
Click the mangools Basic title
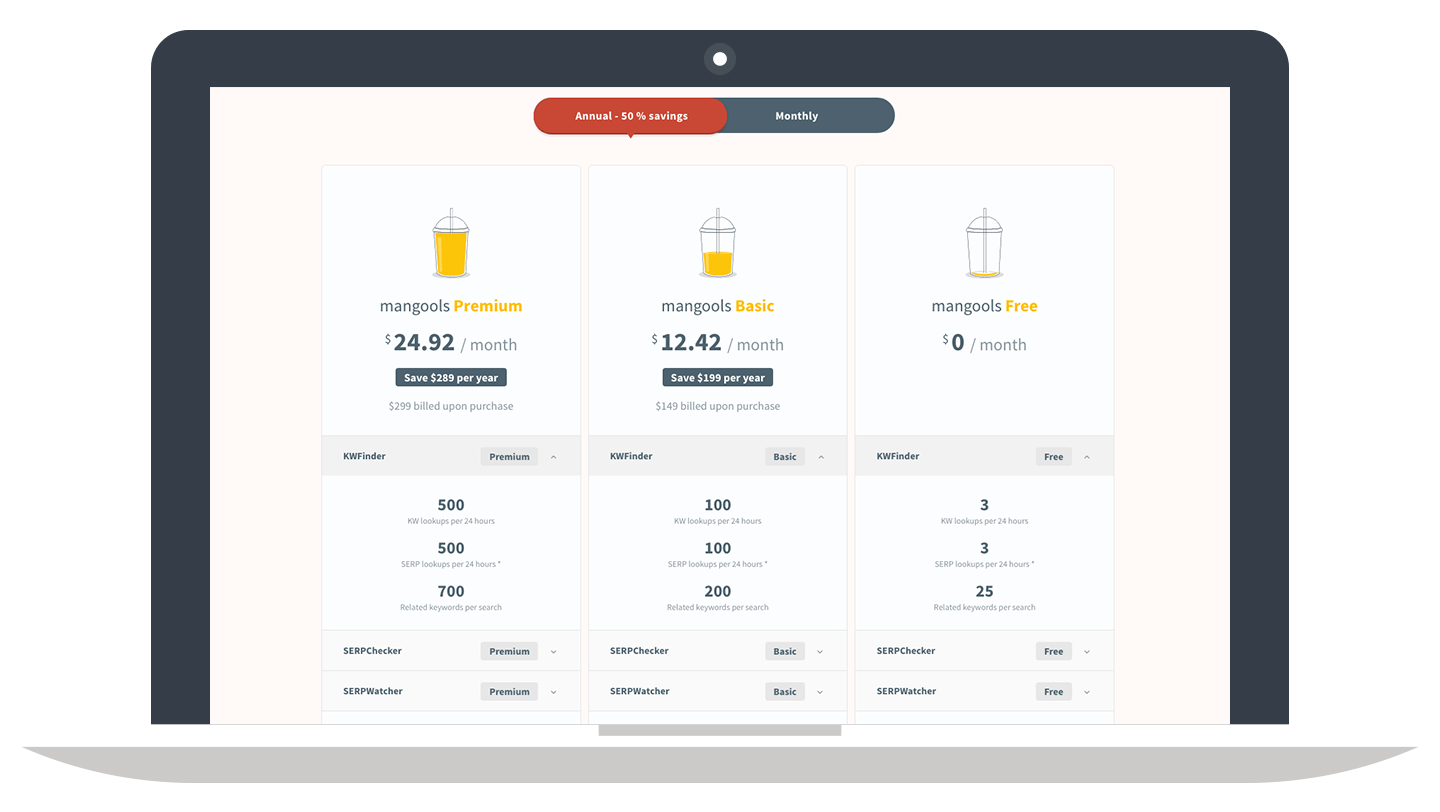pyautogui.click(x=717, y=306)
